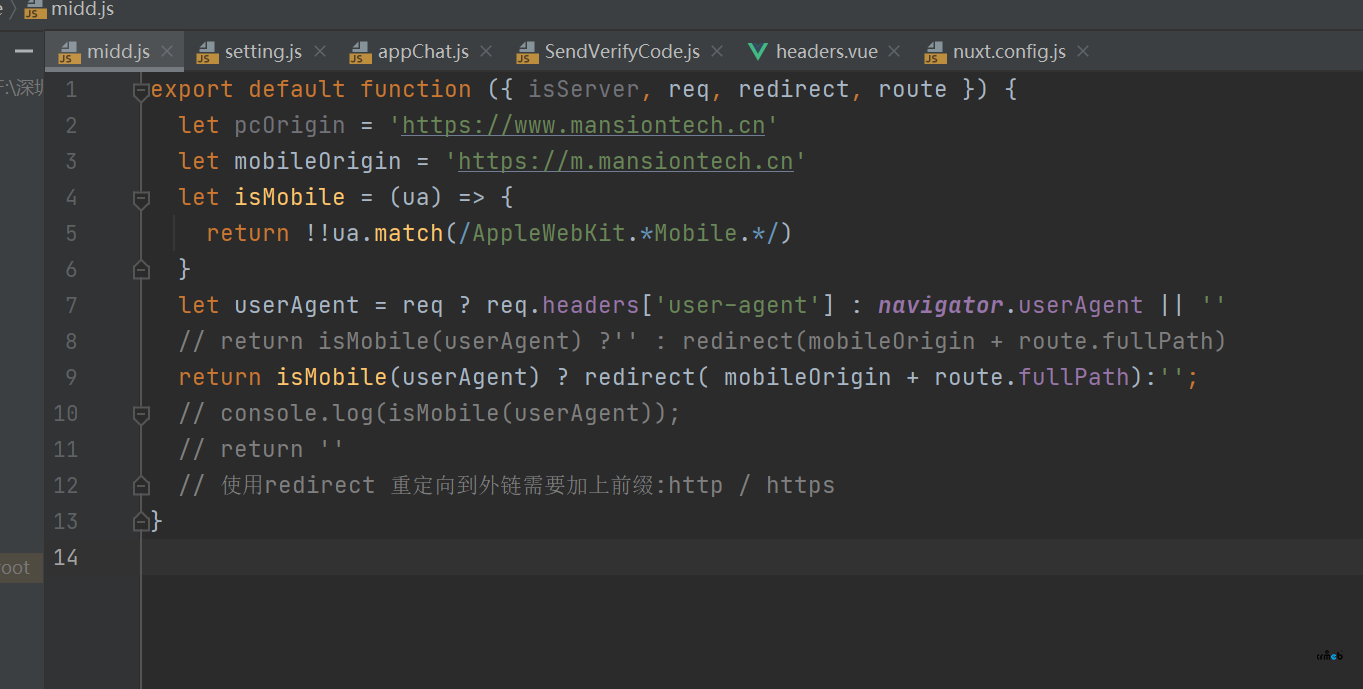Click the Chinese redirect comment on line 12
The height and width of the screenshot is (689, 1363).
pyautogui.click(x=506, y=486)
